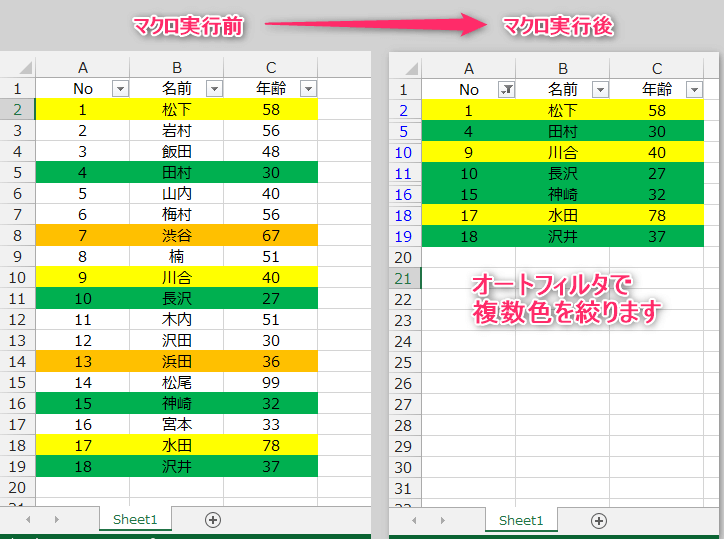Click green cell 田村 in left sheet
This screenshot has height=539, width=724.
tap(177, 172)
